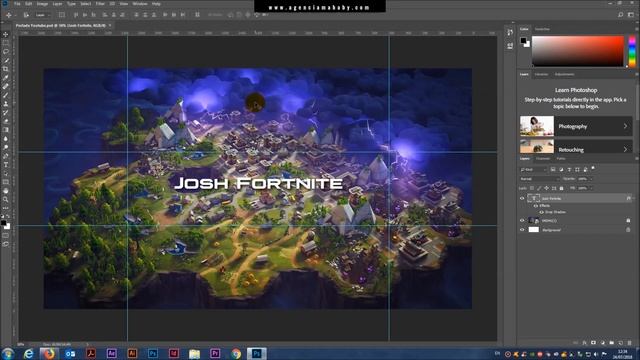Open the Image menu
The image size is (640, 360).
click(x=42, y=4)
